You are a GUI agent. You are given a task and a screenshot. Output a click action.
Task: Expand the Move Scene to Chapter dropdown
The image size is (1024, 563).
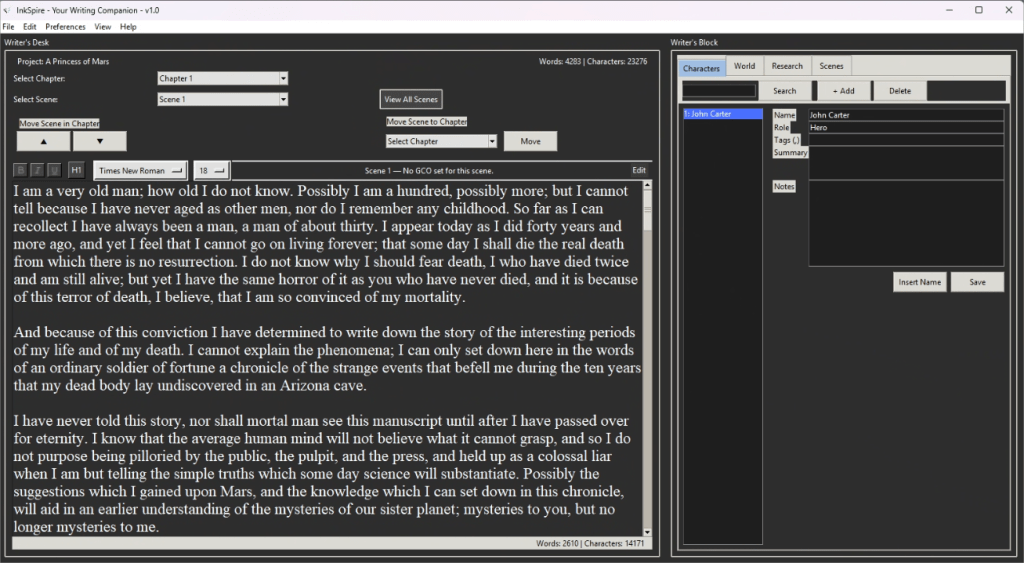[x=441, y=141]
